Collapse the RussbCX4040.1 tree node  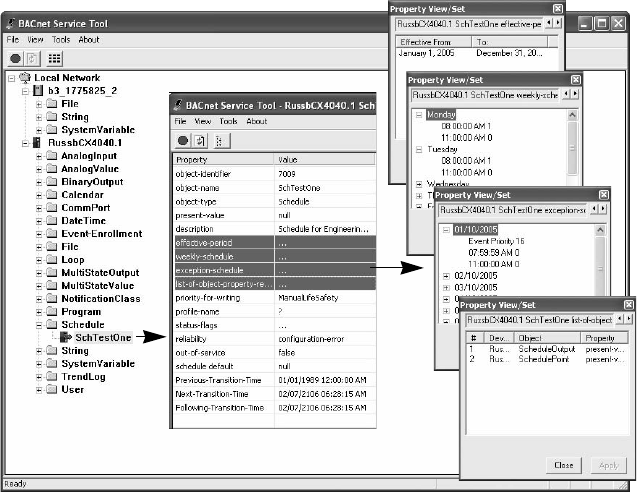click(25, 143)
